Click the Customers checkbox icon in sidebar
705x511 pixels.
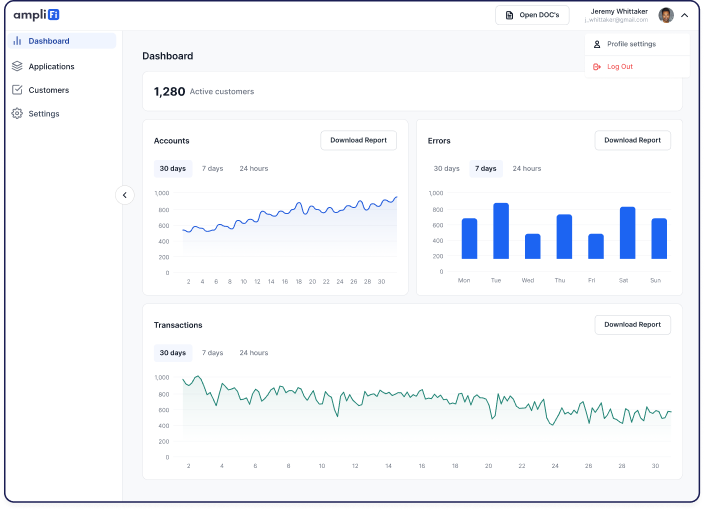[18, 90]
